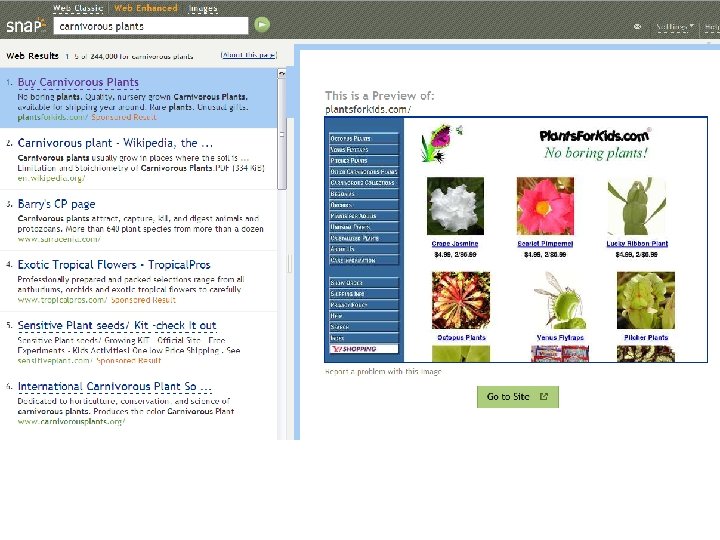Click Plants for Adults in preview sidebar
Screen dimensions: 720x540
364,216
